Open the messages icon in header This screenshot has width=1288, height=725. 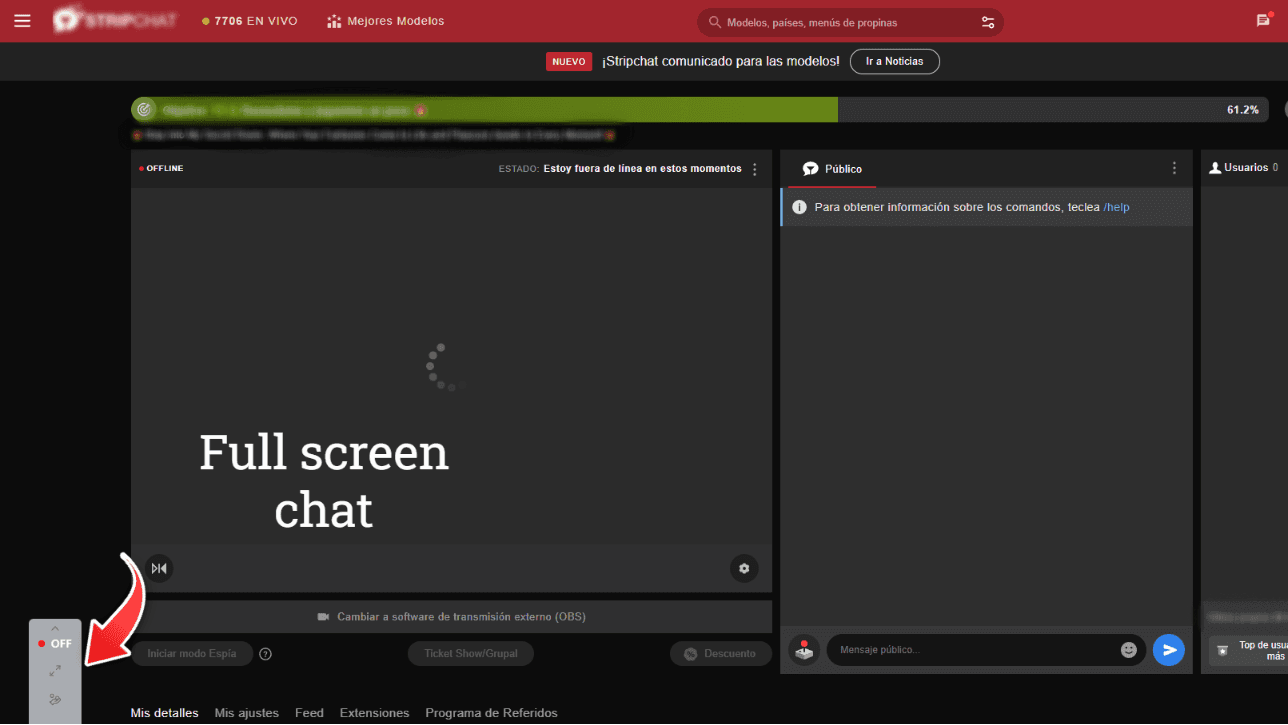[x=1263, y=21]
